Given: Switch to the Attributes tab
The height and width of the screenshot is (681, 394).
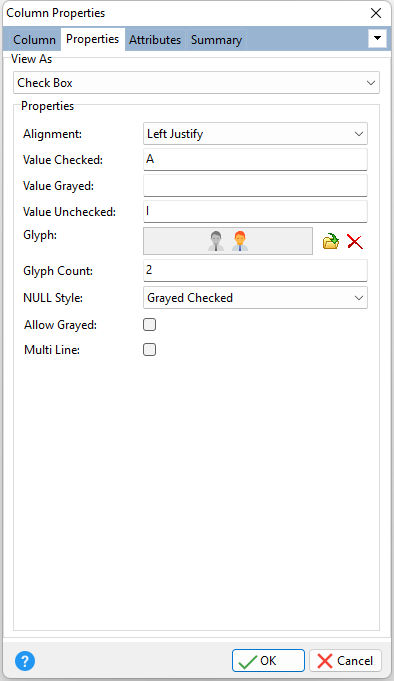Looking at the screenshot, I should [155, 40].
